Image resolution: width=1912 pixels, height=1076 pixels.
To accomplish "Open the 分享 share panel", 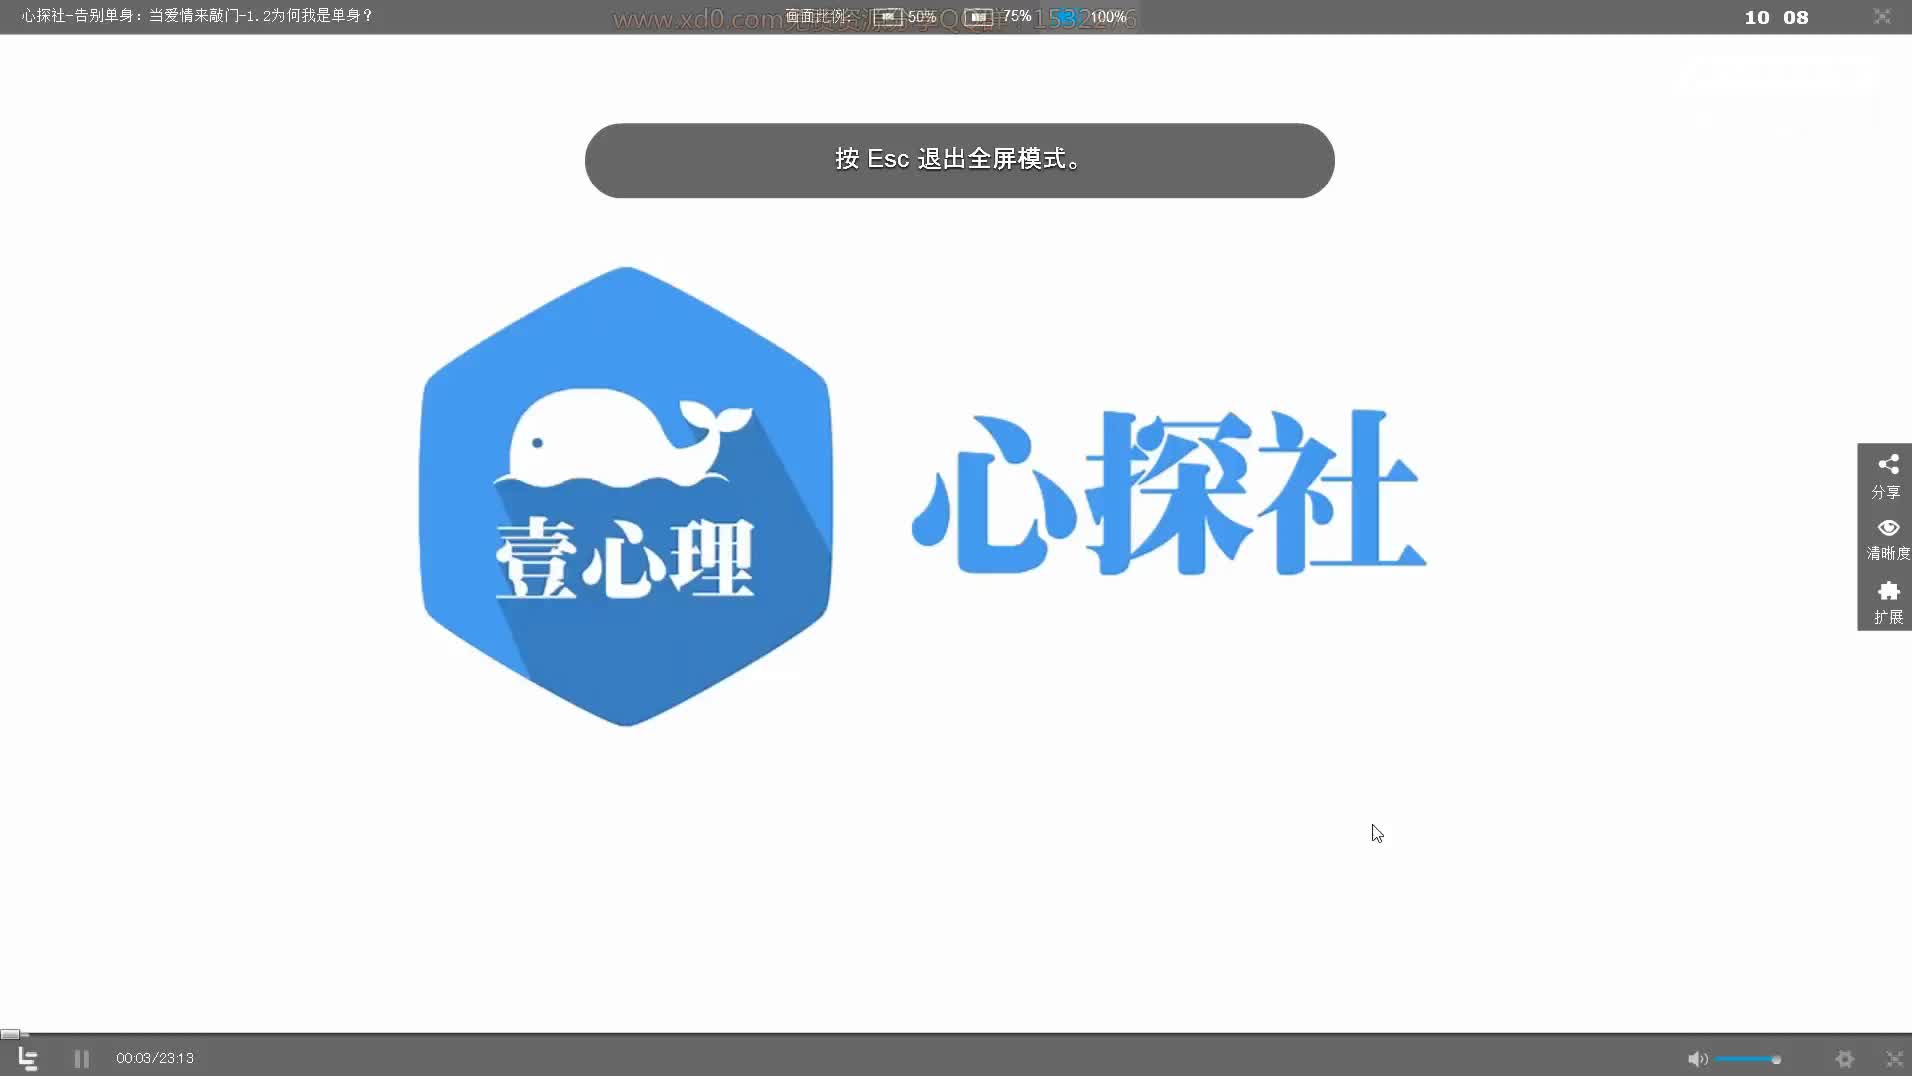I will pyautogui.click(x=1887, y=476).
